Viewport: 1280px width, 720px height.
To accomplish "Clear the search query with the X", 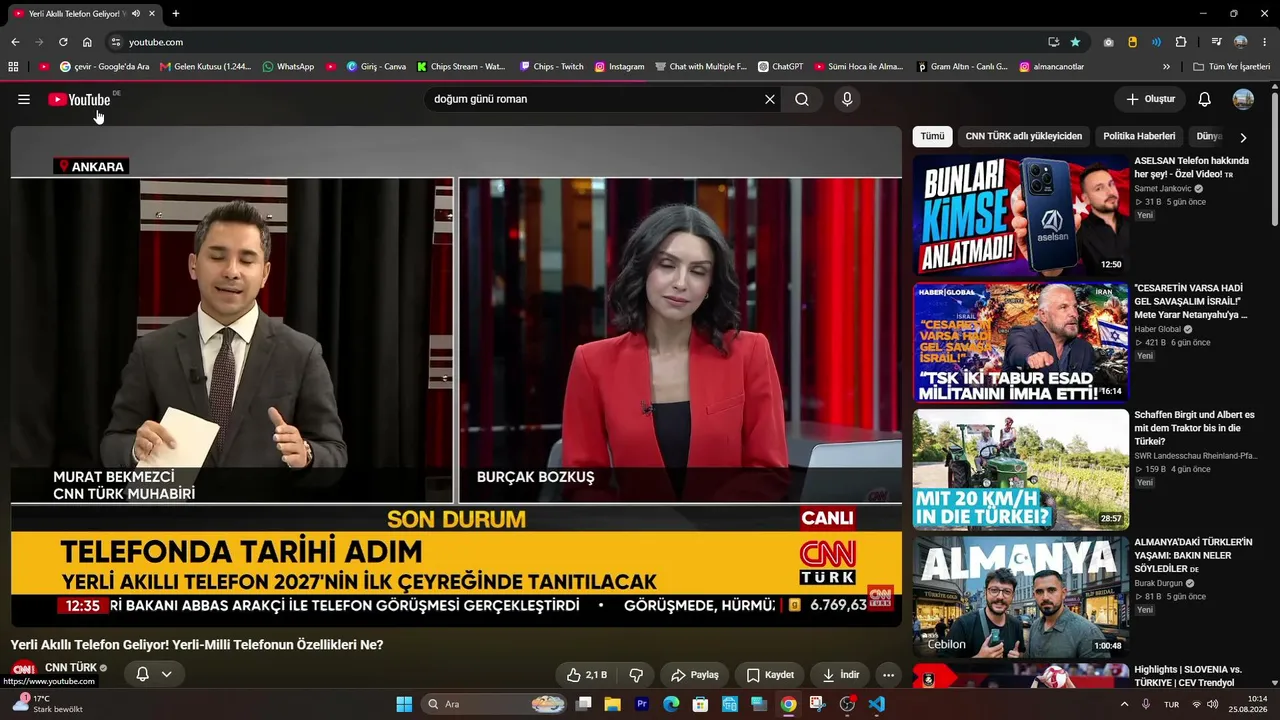I will pos(770,99).
